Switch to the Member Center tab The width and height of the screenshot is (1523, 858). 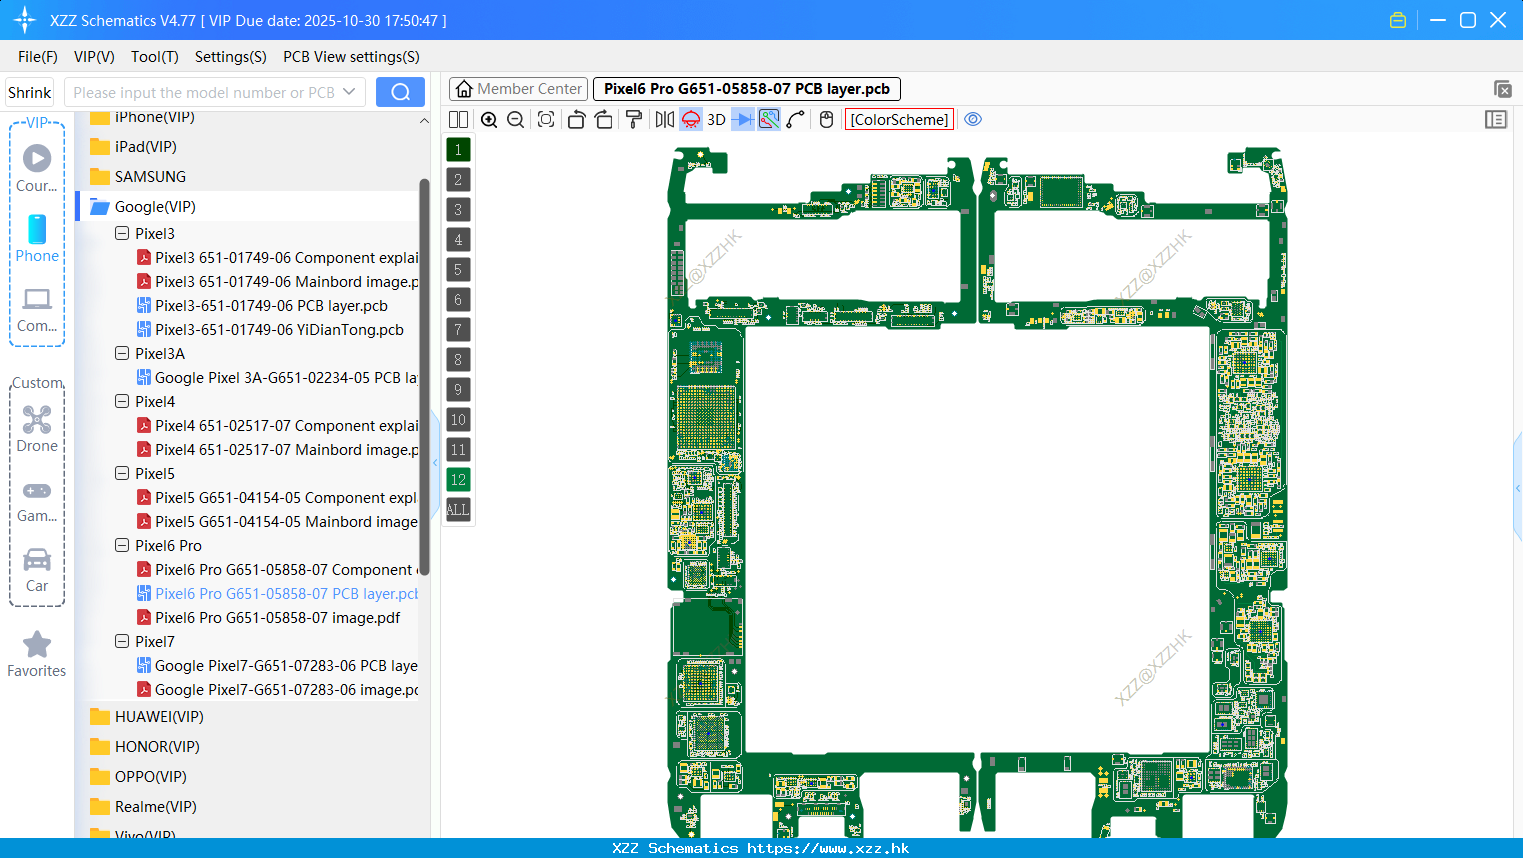(x=519, y=89)
